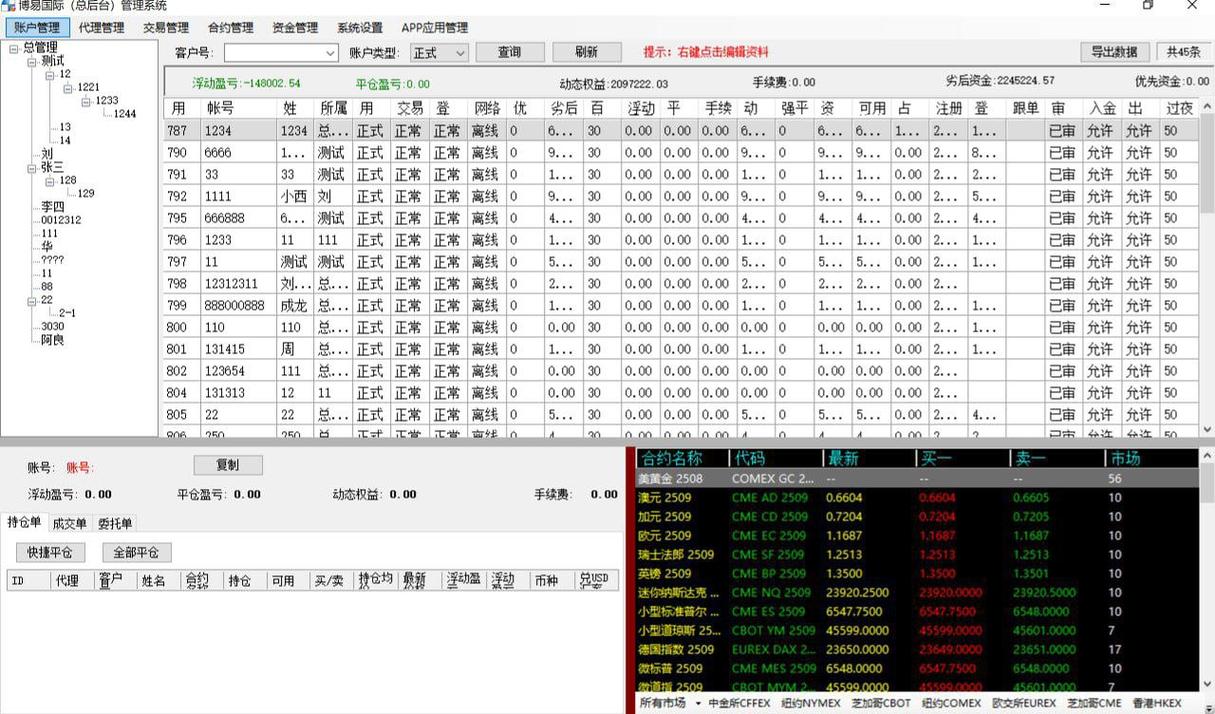Select the 欧元 2509 contract row
Image resolution: width=1215 pixels, height=714 pixels.
coord(664,536)
